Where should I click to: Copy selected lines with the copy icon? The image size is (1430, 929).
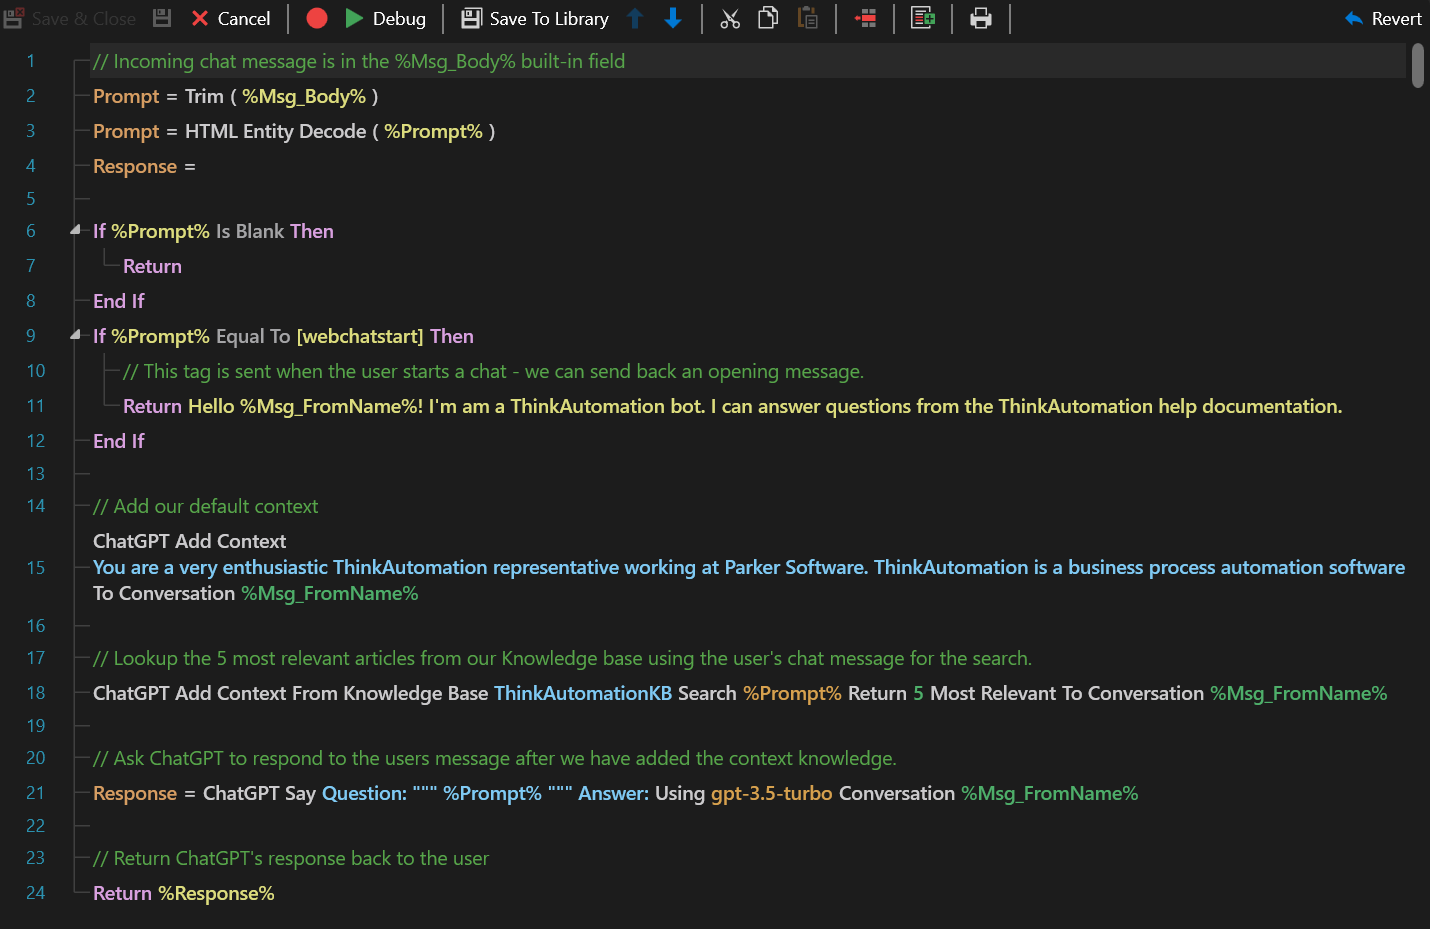[x=768, y=18]
